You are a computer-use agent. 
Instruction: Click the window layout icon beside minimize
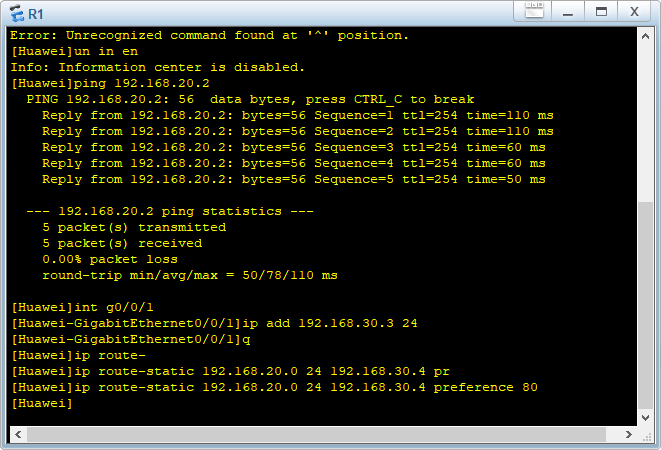[x=535, y=12]
